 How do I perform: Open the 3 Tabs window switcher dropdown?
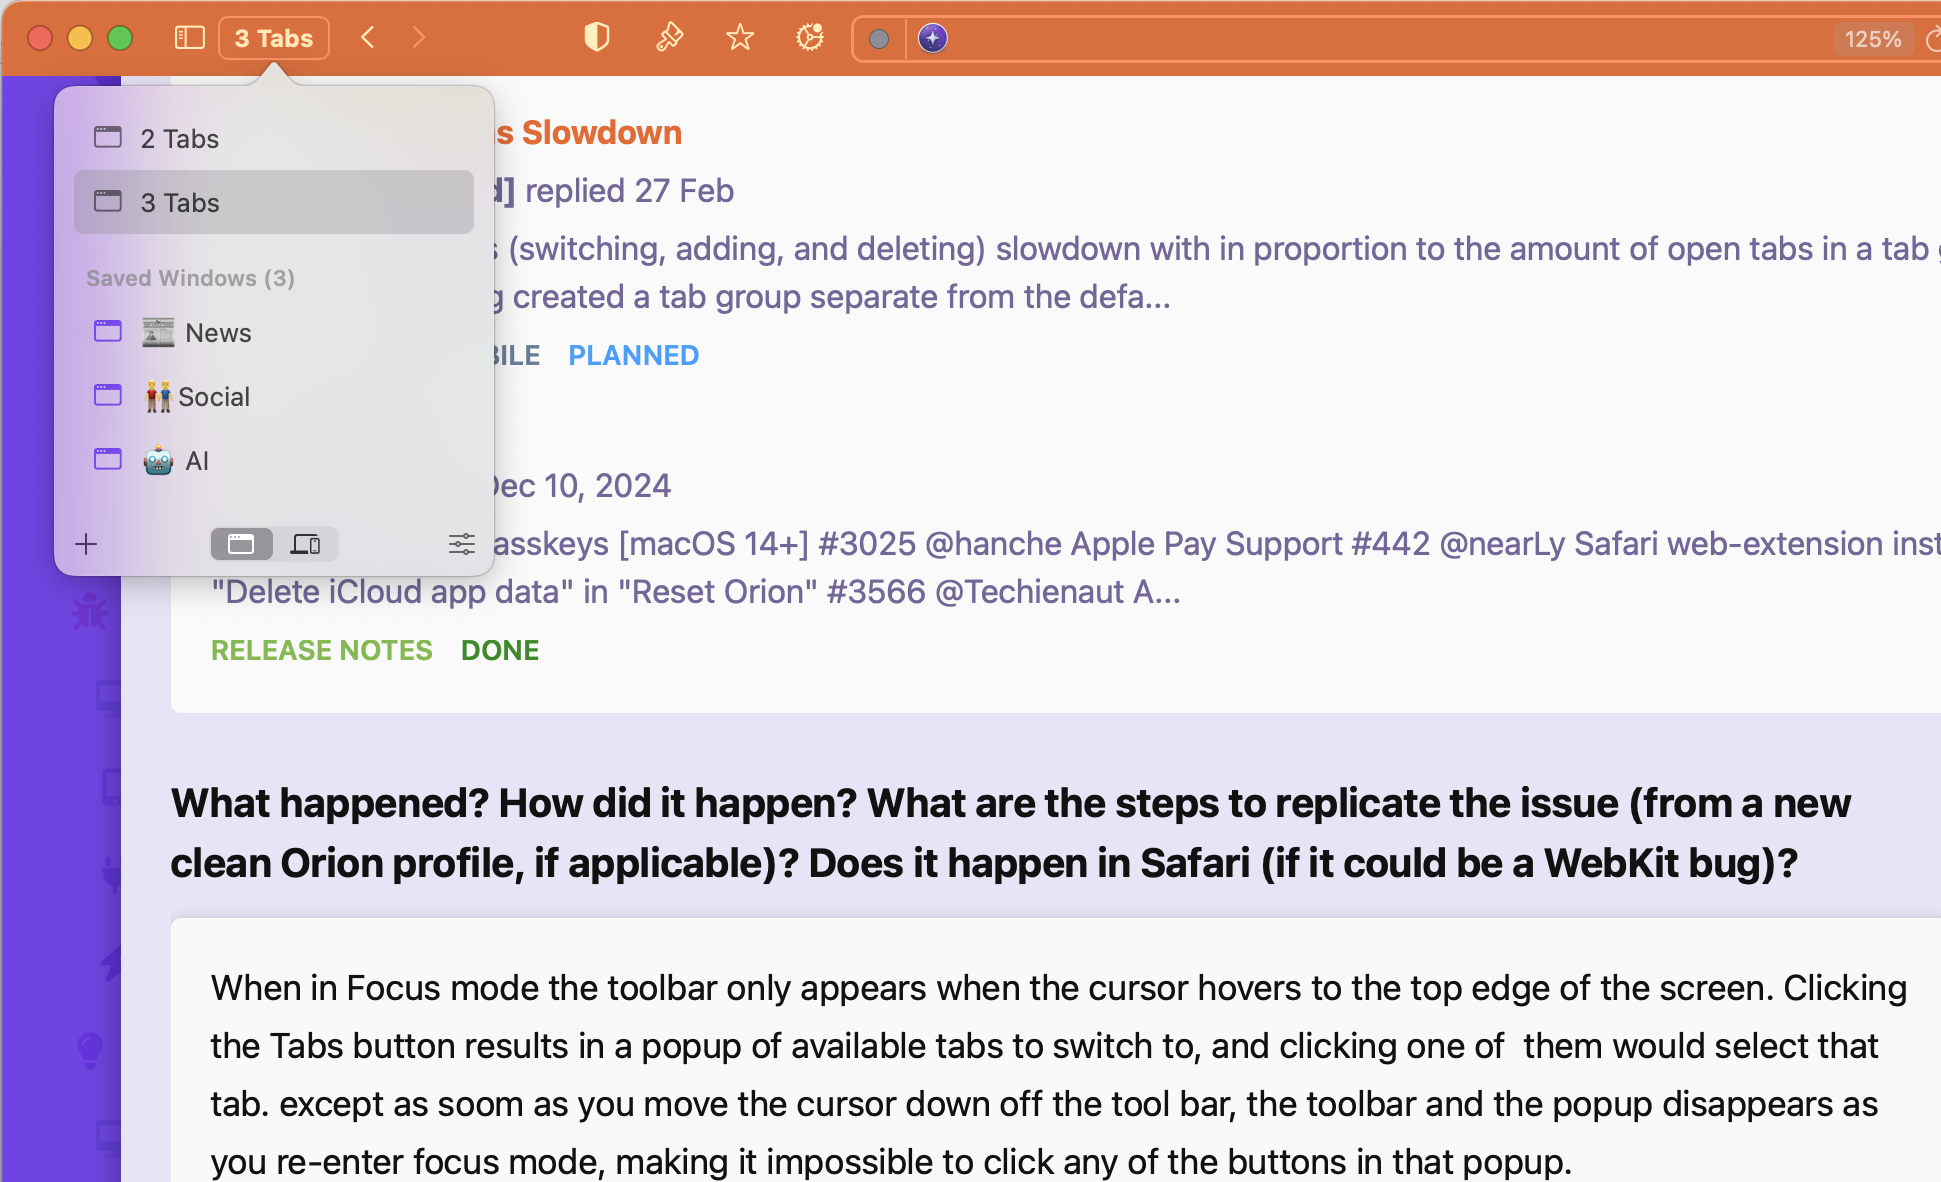point(273,37)
